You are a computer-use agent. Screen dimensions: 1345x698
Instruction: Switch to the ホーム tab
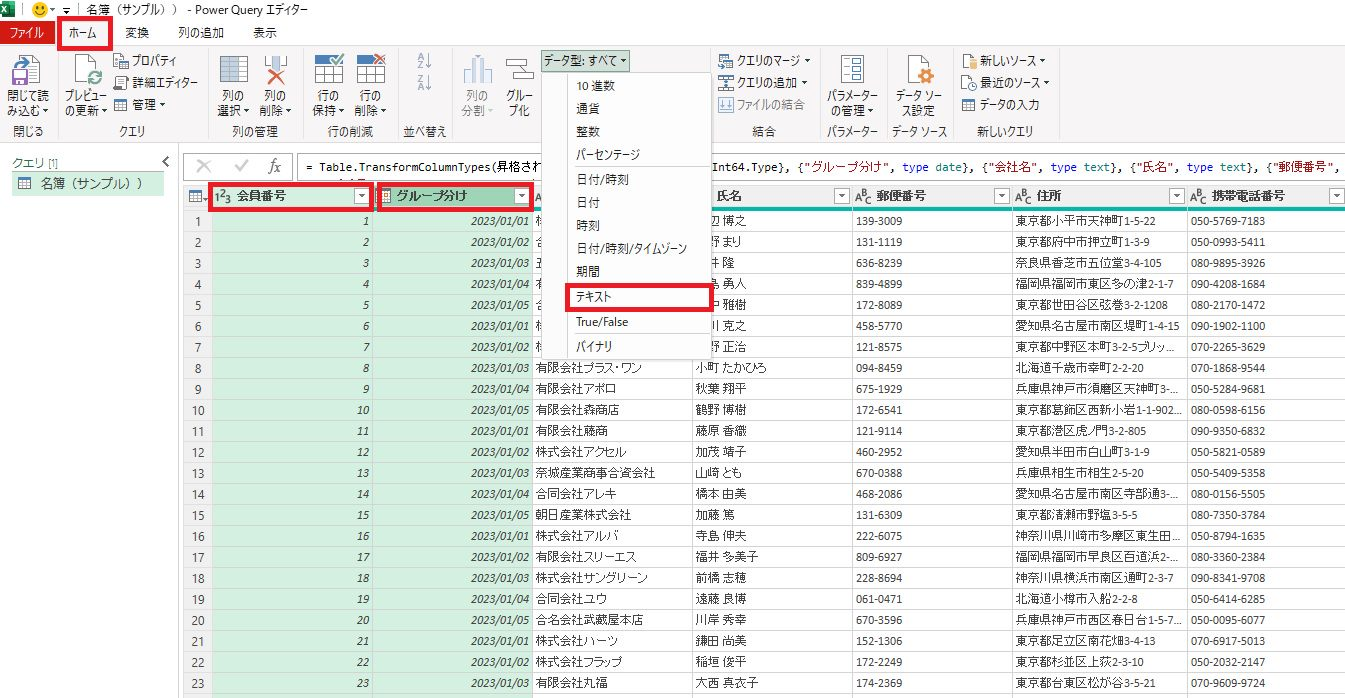(83, 33)
